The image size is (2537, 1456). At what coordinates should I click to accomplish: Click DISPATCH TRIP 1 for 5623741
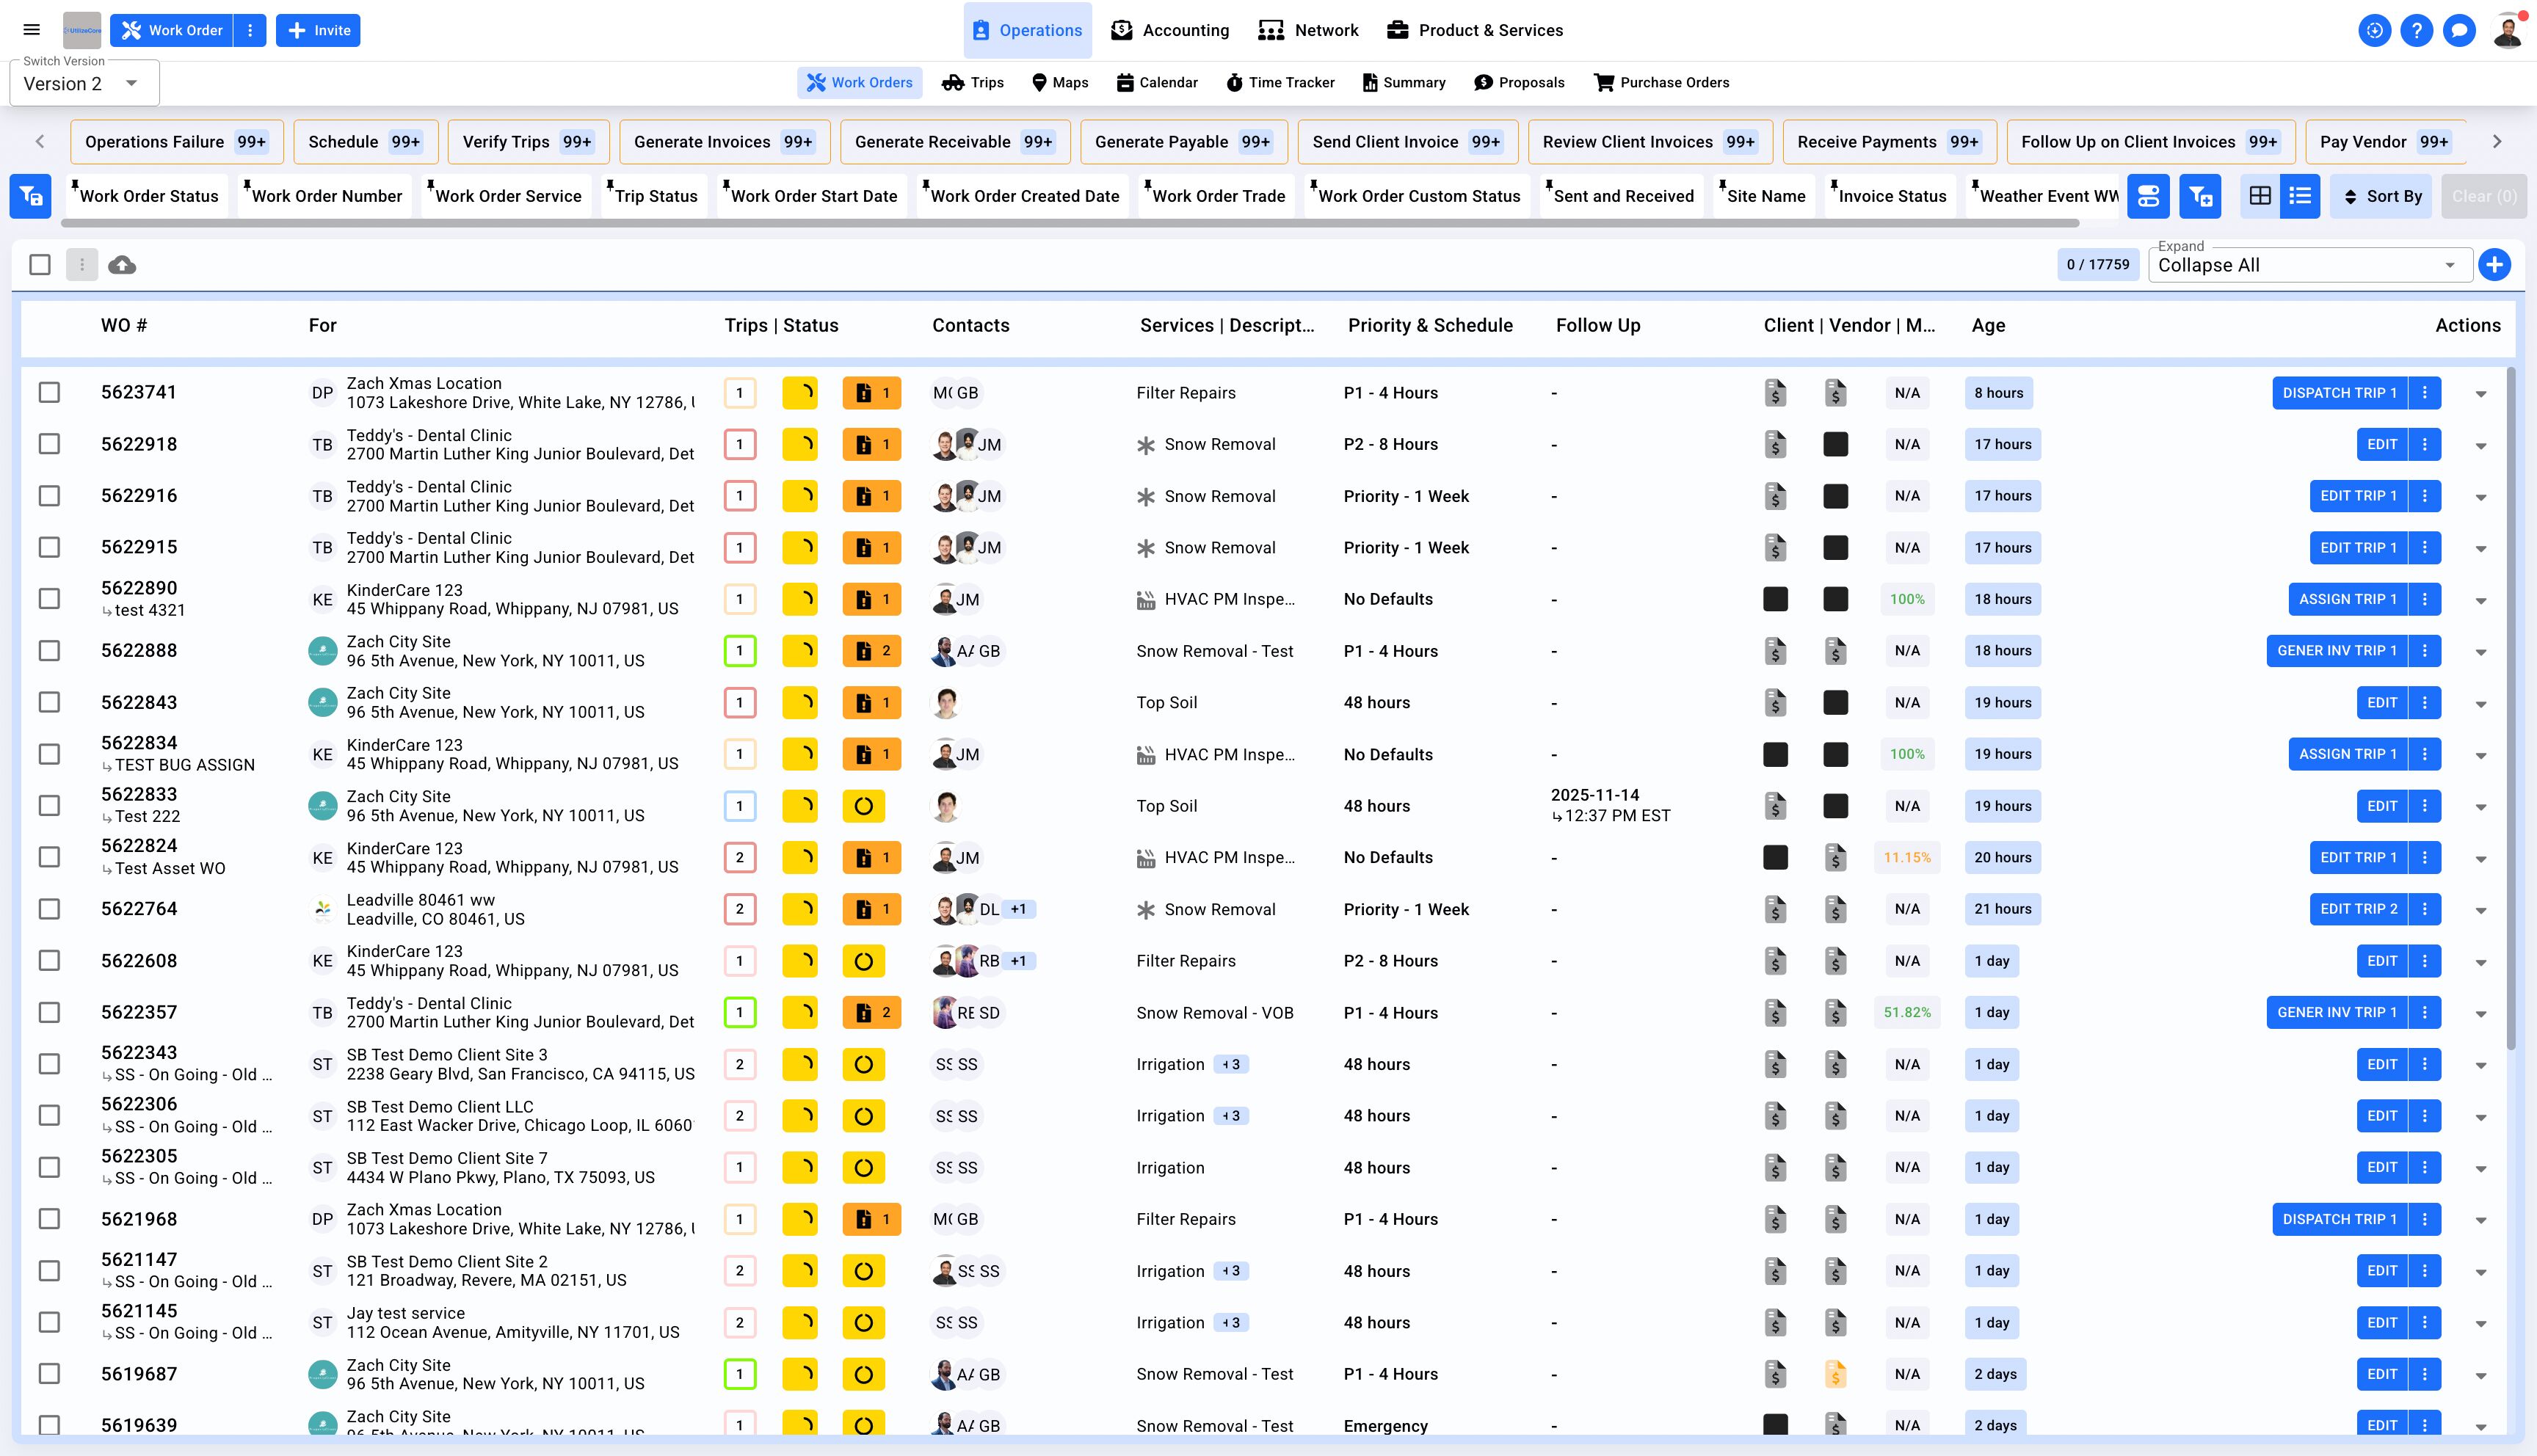[x=2339, y=393]
